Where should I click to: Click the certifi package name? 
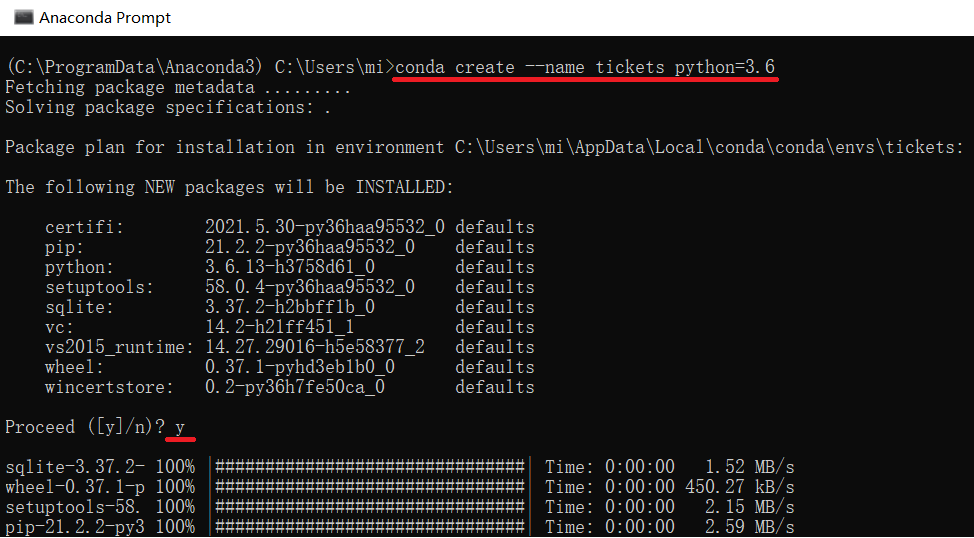pos(84,227)
